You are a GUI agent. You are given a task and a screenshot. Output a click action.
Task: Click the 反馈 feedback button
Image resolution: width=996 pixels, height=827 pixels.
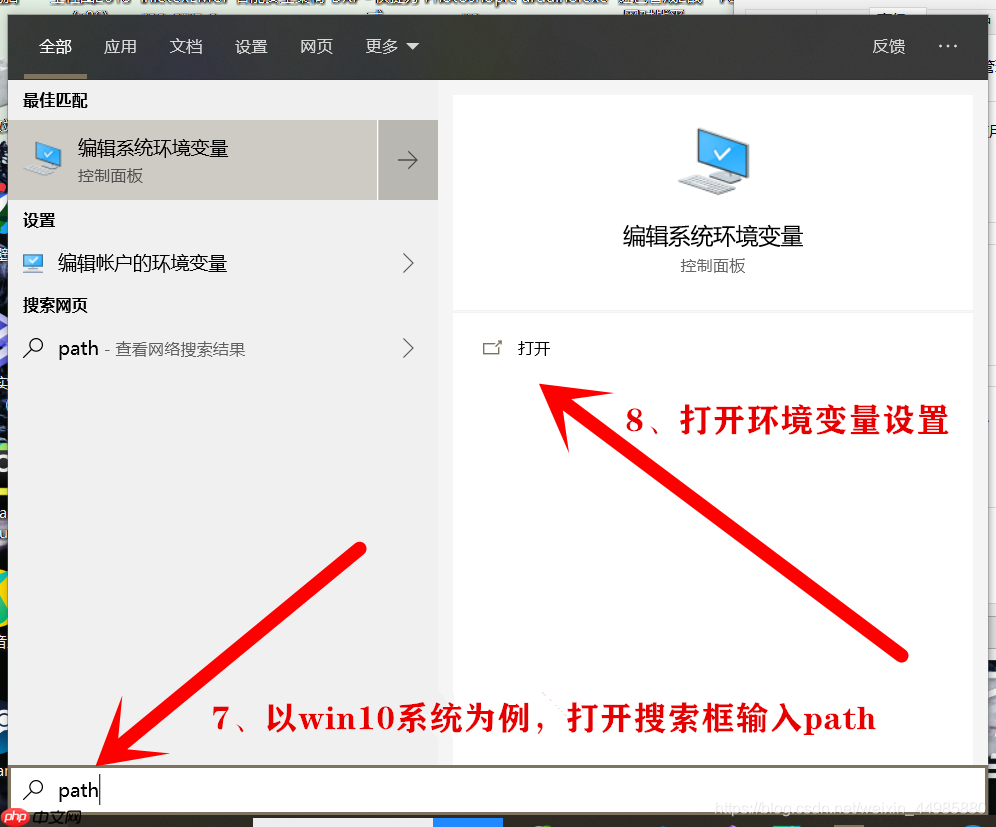(x=888, y=46)
